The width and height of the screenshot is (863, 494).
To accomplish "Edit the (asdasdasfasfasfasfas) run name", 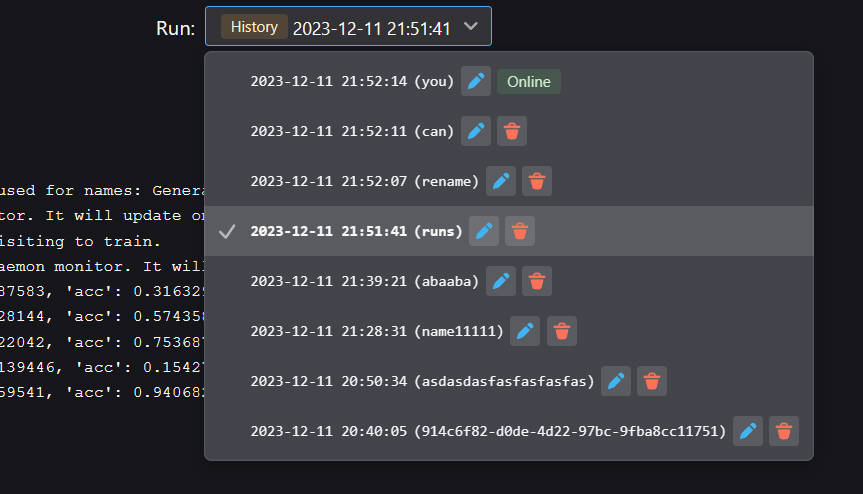I will [616, 381].
